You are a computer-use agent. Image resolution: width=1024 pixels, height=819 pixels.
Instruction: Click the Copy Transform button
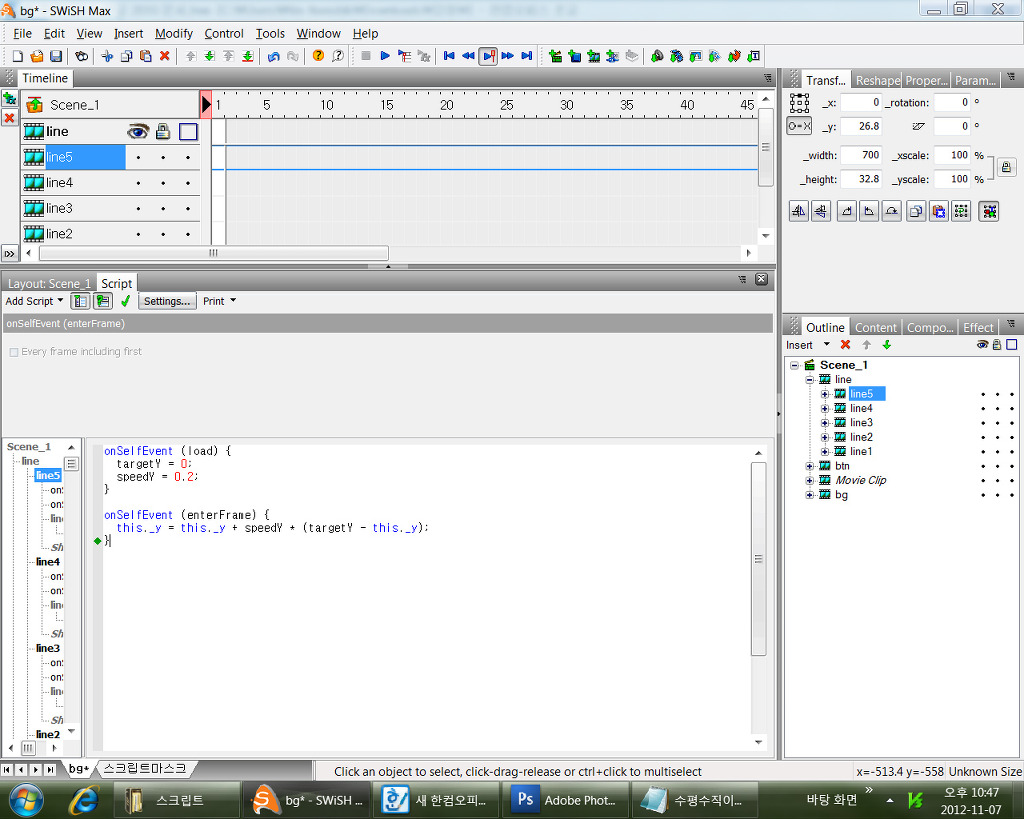[x=916, y=211]
